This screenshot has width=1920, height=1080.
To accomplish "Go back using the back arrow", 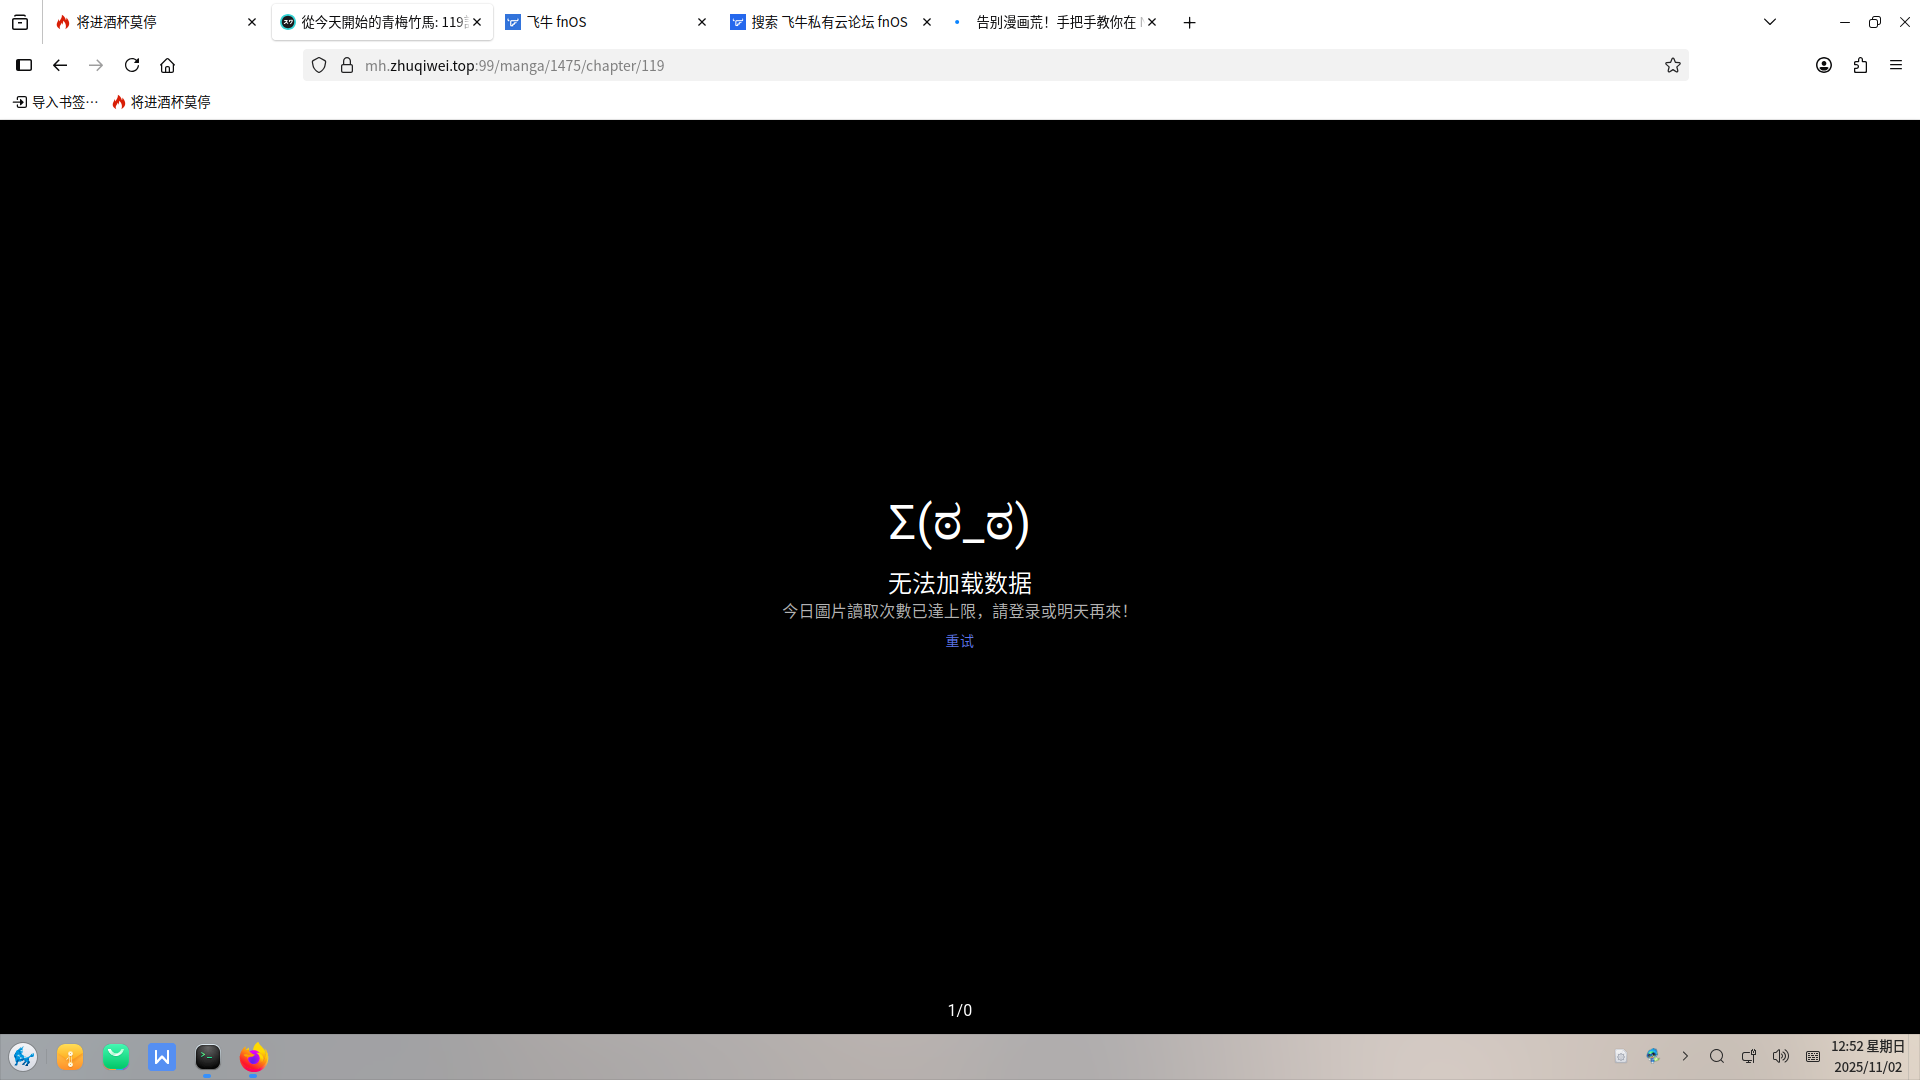I will (60, 65).
